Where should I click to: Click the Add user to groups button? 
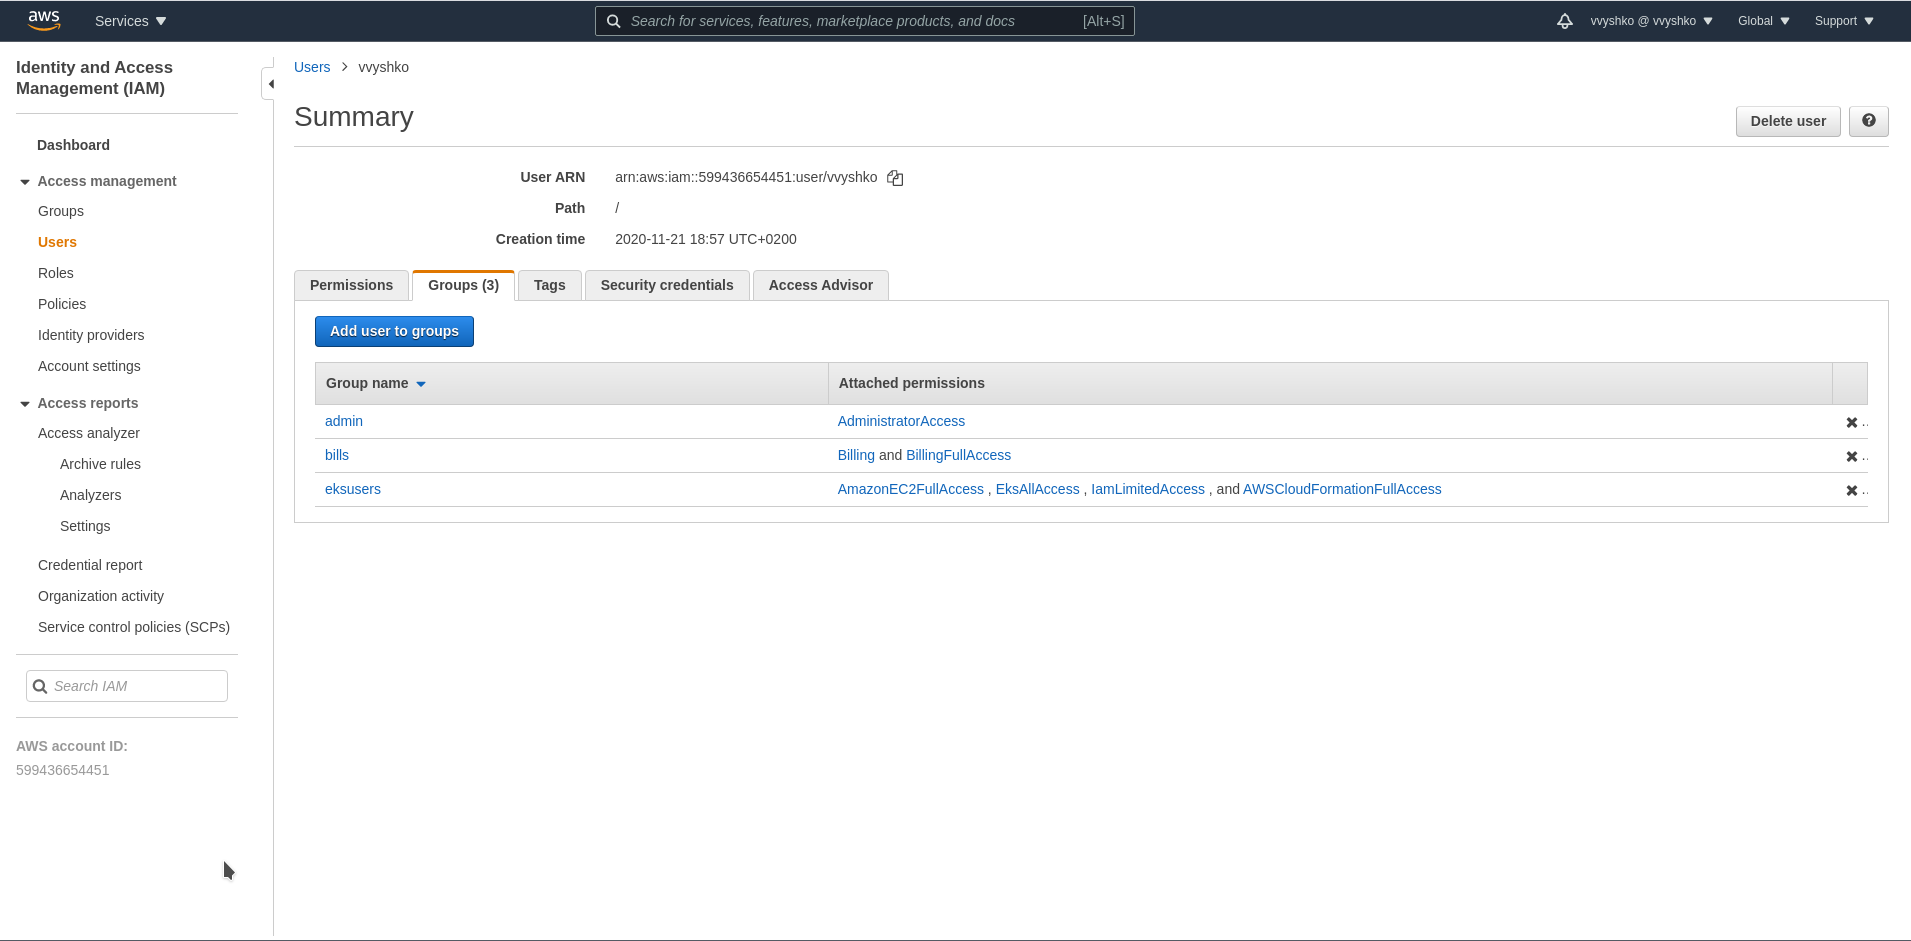tap(394, 331)
